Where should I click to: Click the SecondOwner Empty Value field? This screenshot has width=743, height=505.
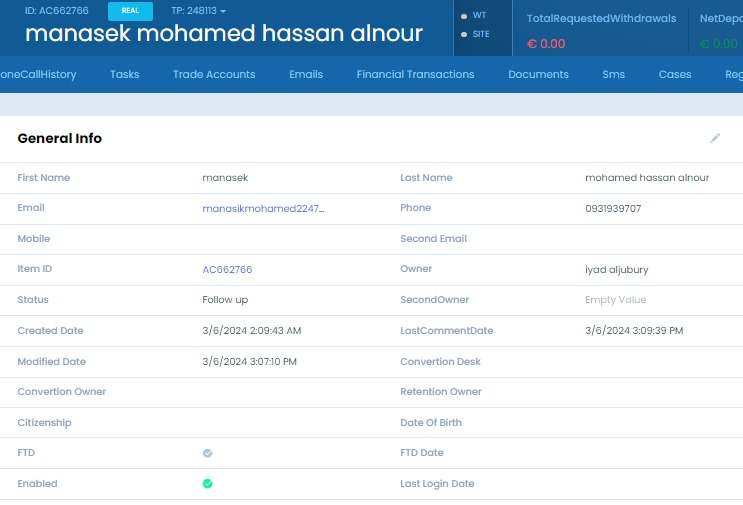616,299
